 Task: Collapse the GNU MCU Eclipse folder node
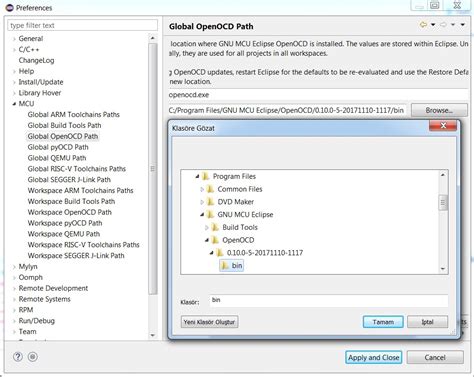pos(202,215)
